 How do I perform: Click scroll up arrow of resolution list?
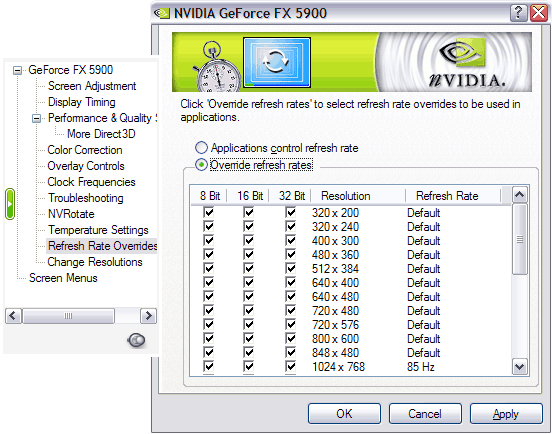[x=520, y=195]
